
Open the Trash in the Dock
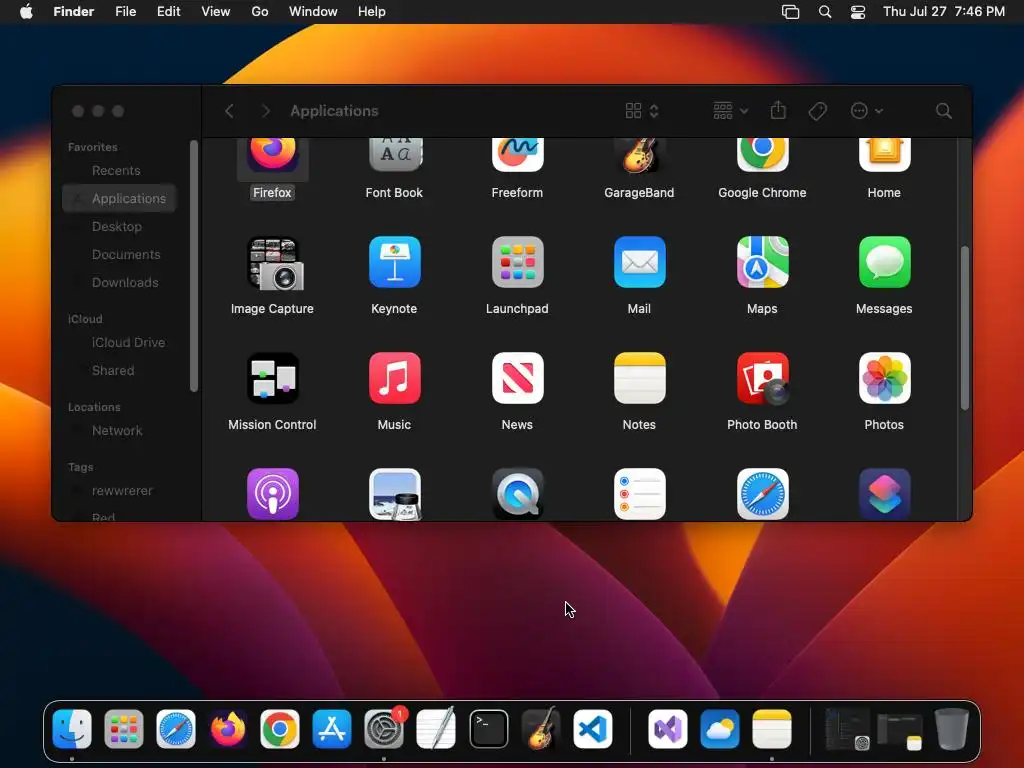pos(952,729)
